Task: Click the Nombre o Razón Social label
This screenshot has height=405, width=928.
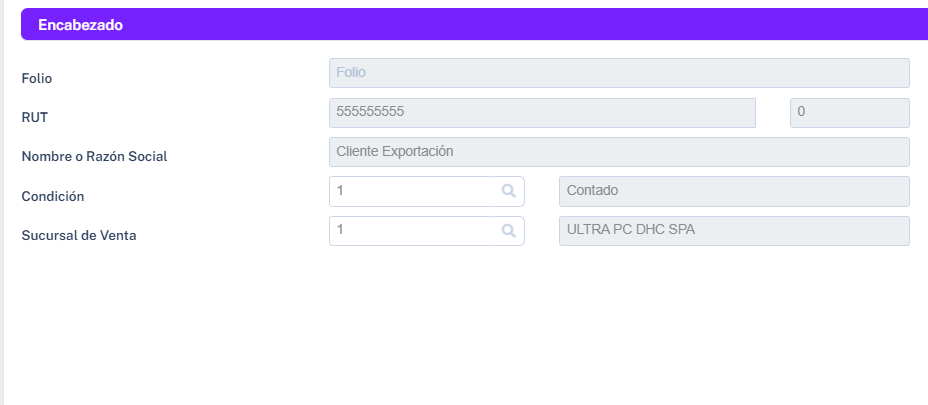Action: (94, 156)
